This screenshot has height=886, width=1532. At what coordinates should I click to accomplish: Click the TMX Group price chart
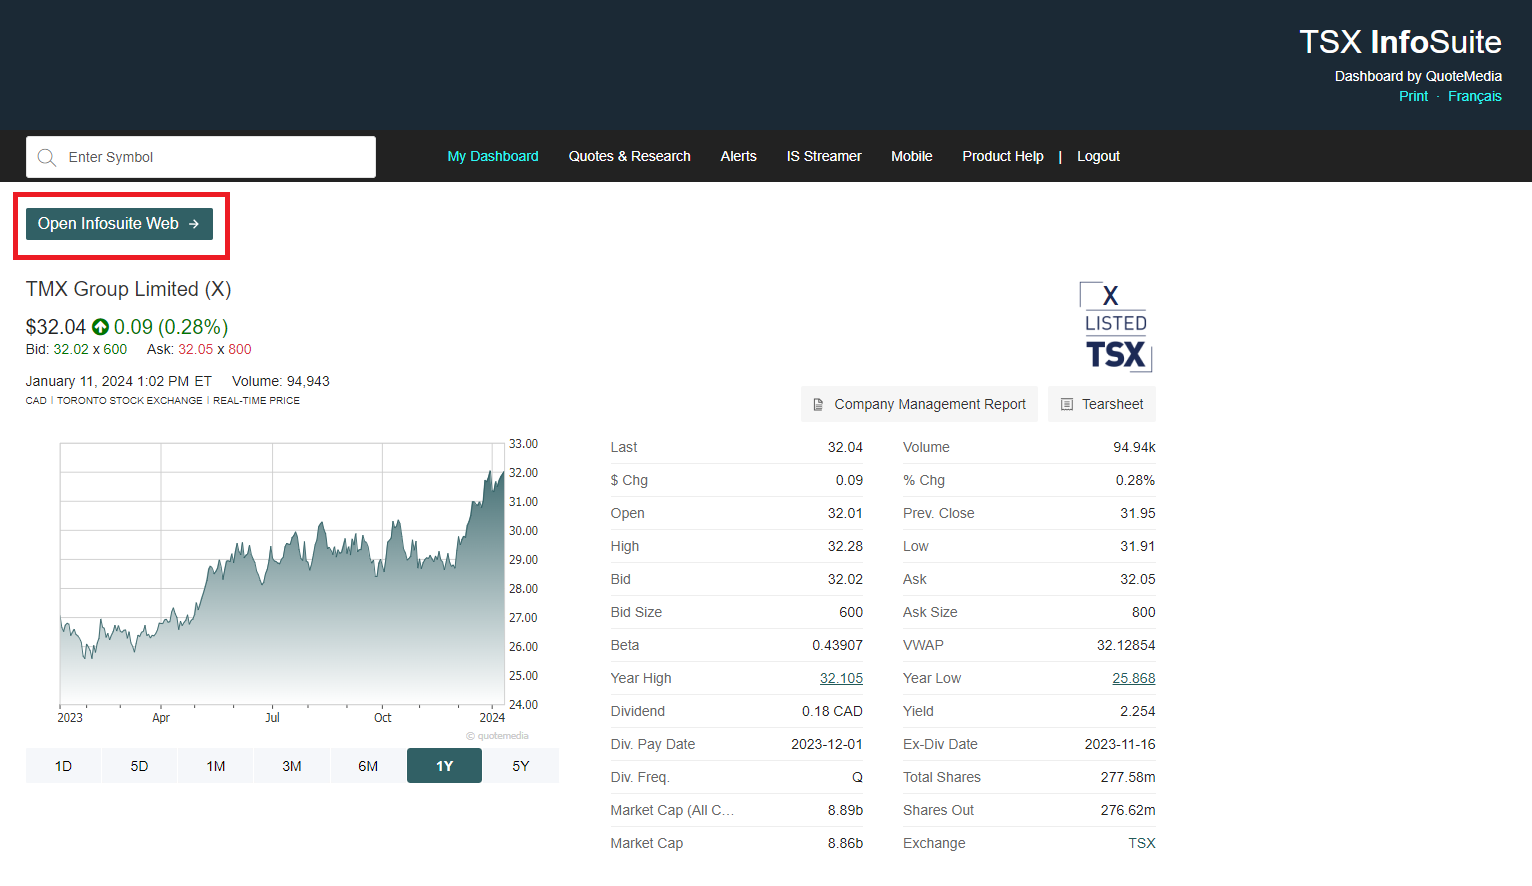[282, 574]
